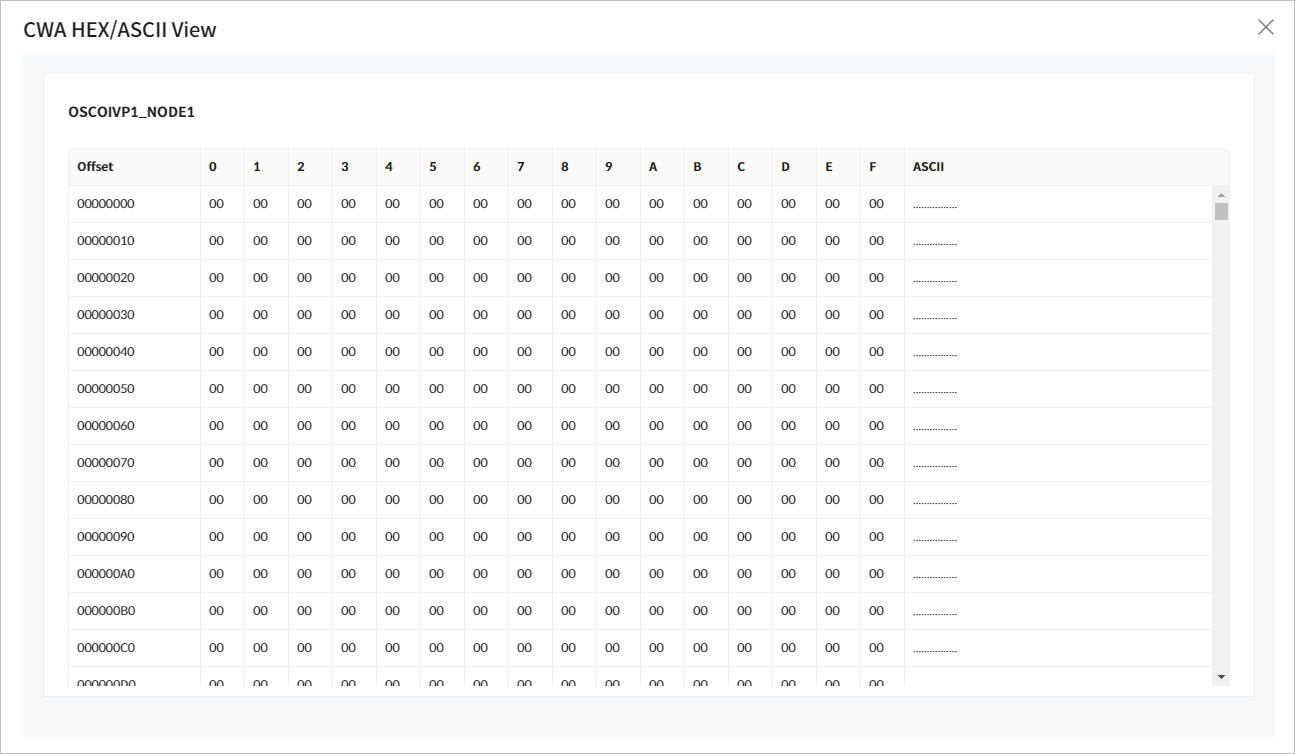Select offset row 000000A0
Screen dimensions: 1295x754
pos(106,574)
